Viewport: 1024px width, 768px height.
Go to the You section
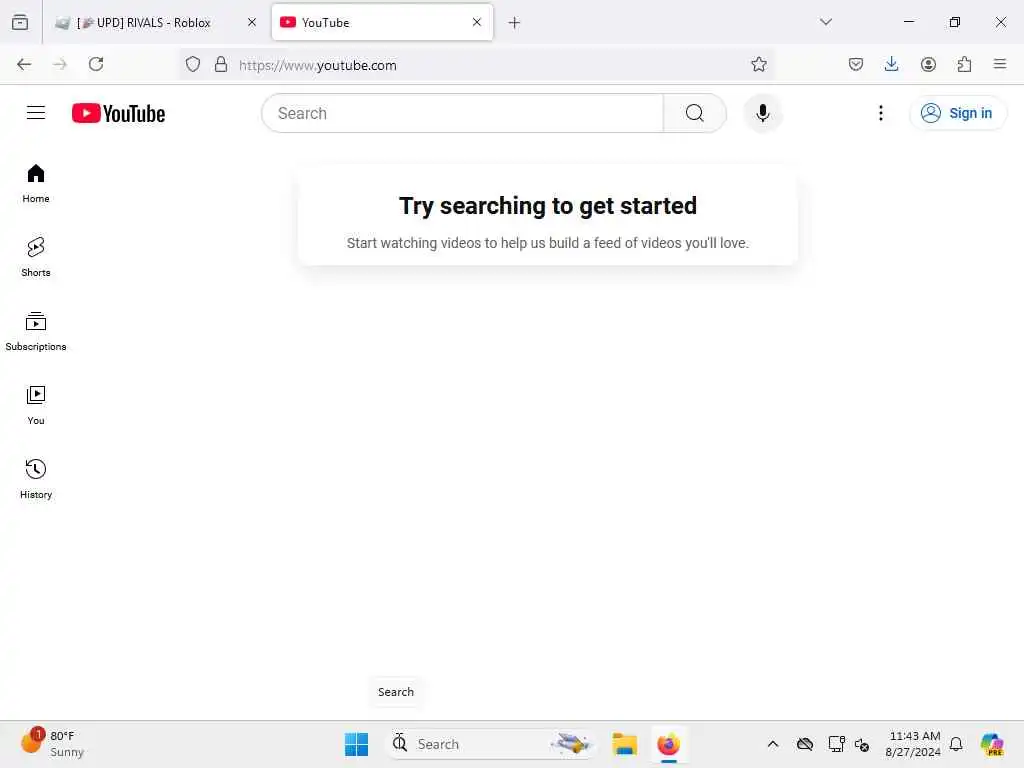[36, 404]
